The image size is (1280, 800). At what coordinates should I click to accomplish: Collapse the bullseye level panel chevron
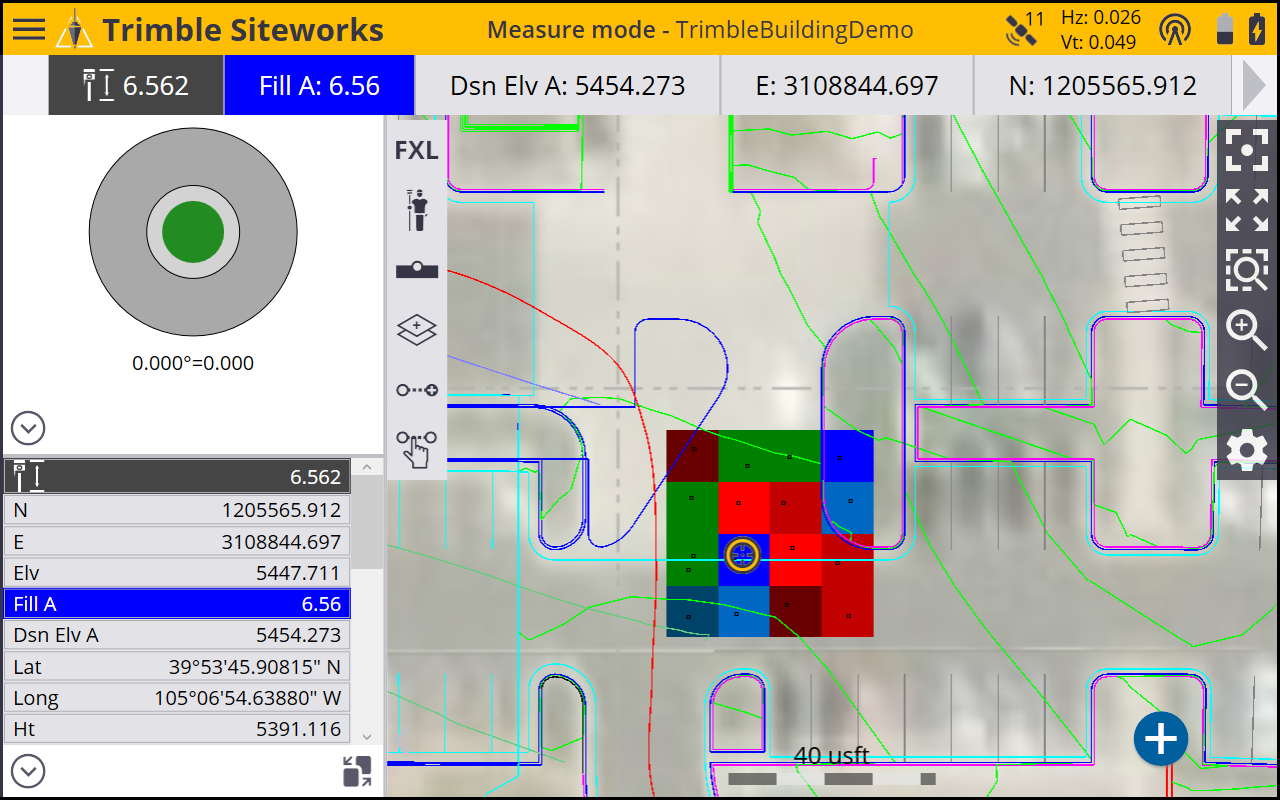28,429
